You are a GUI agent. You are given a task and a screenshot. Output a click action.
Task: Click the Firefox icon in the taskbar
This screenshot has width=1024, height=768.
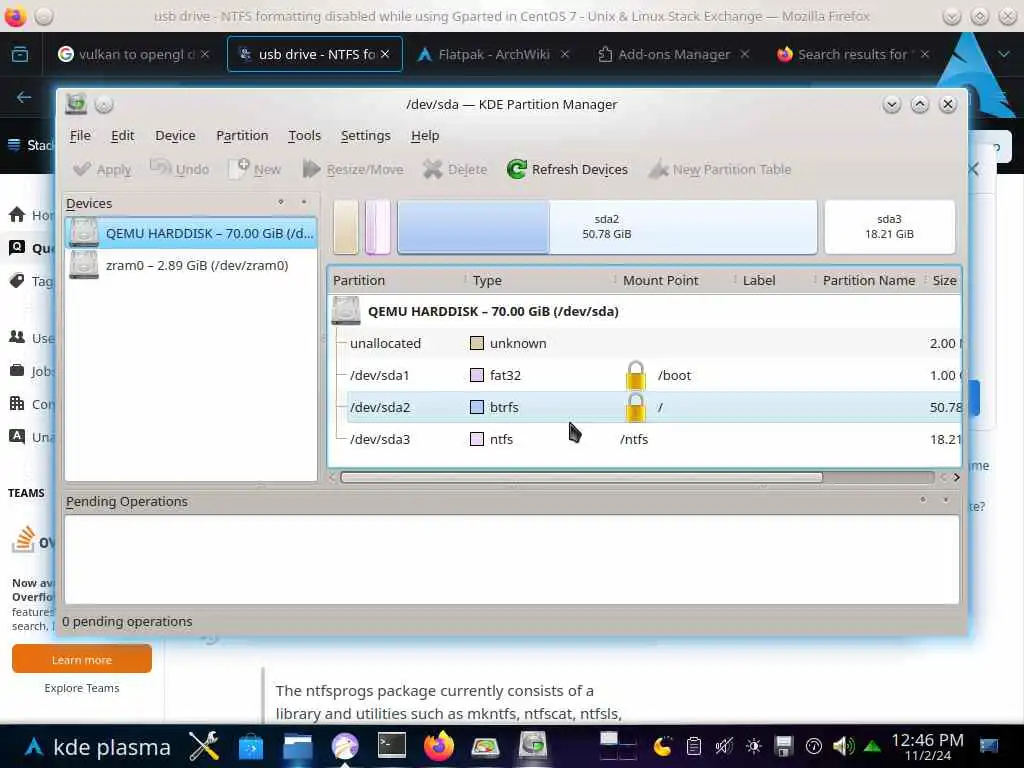point(439,746)
